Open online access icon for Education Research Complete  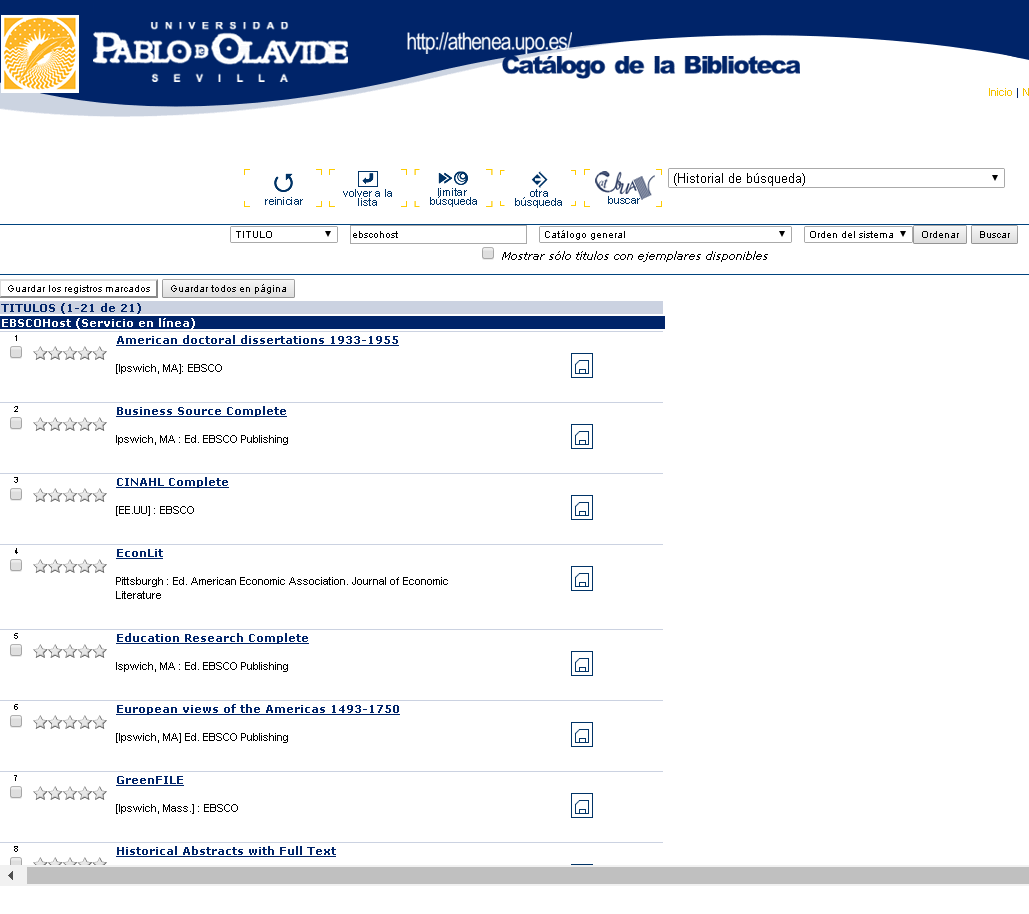click(582, 663)
